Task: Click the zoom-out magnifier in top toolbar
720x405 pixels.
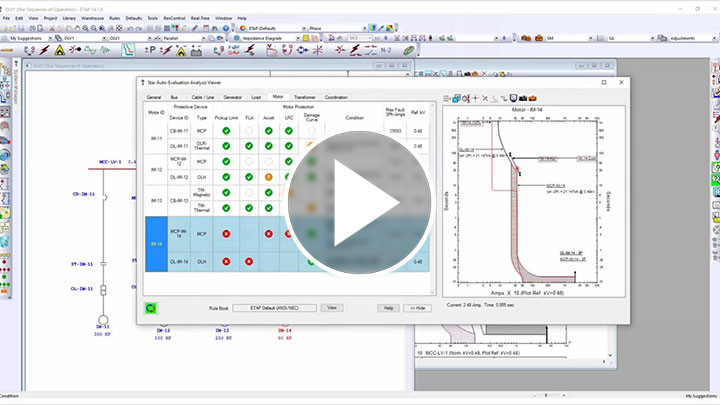Action: pyautogui.click(x=94, y=28)
